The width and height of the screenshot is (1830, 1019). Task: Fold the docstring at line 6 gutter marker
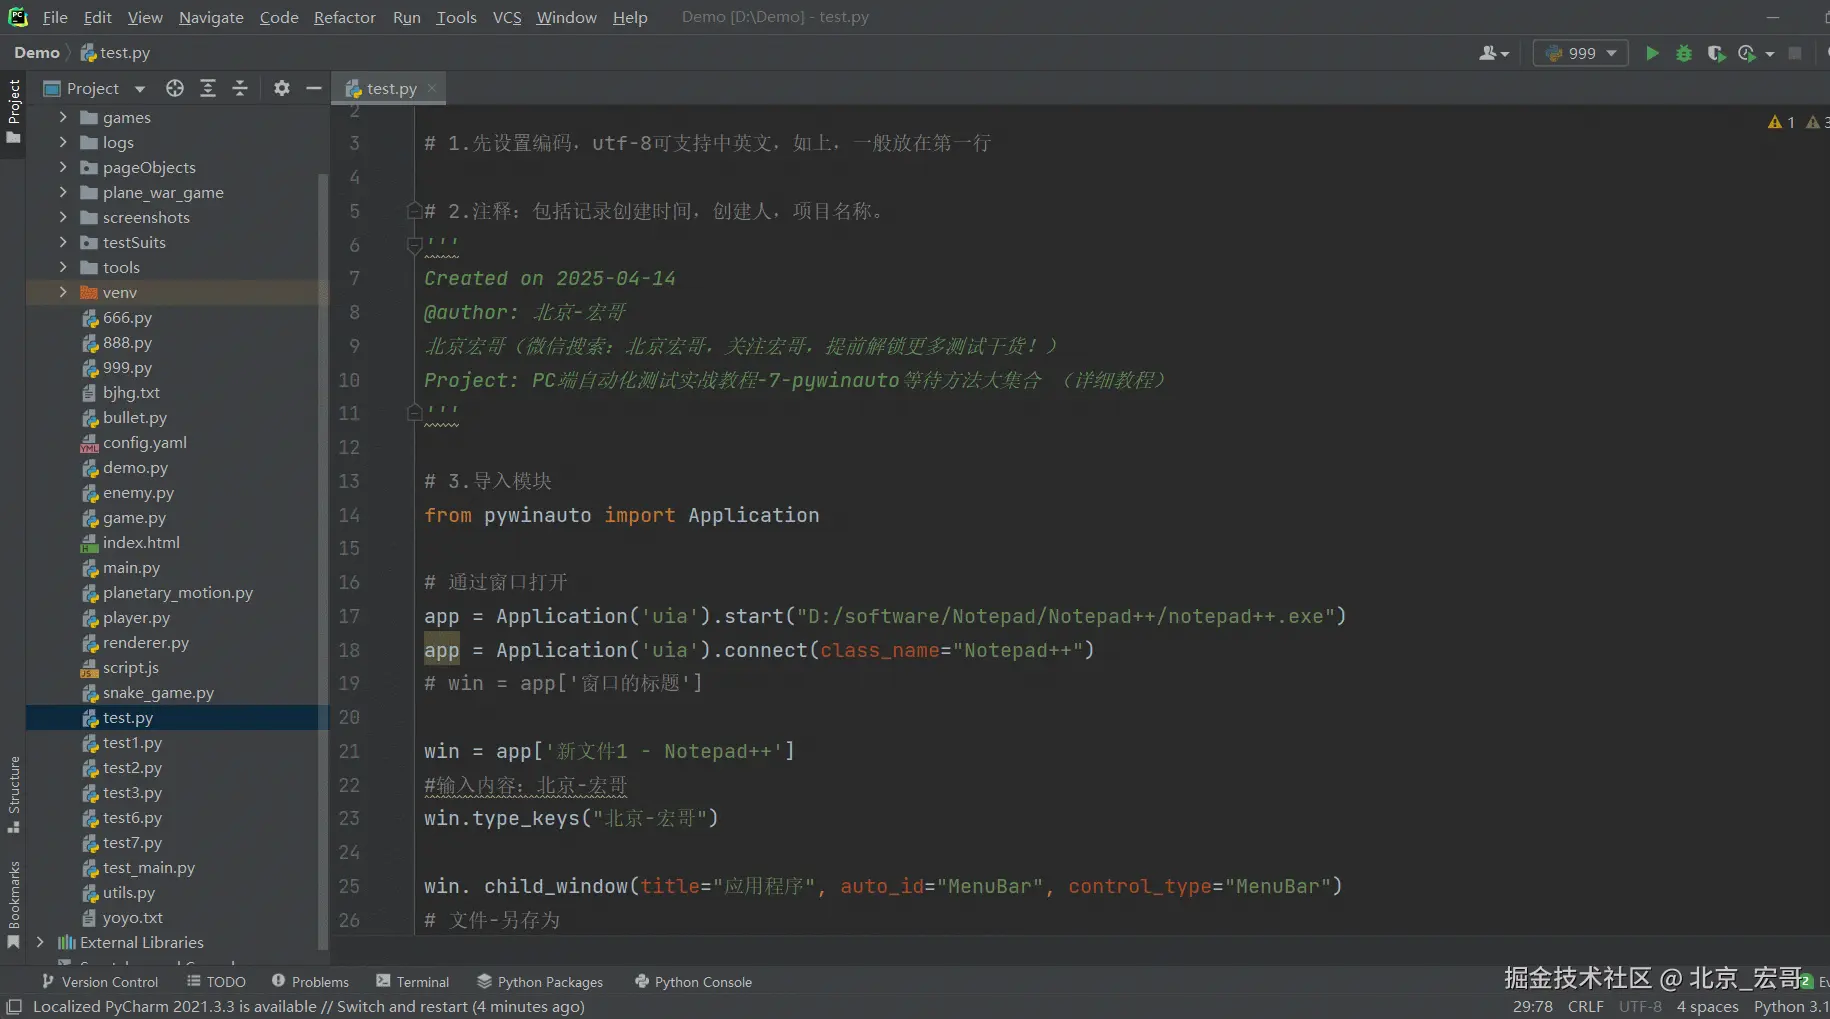(x=414, y=244)
